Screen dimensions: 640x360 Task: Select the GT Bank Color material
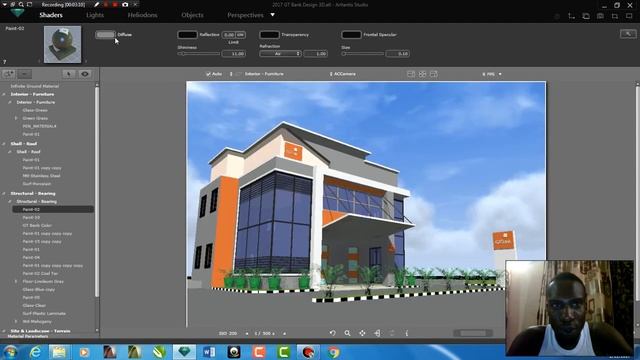pos(37,225)
